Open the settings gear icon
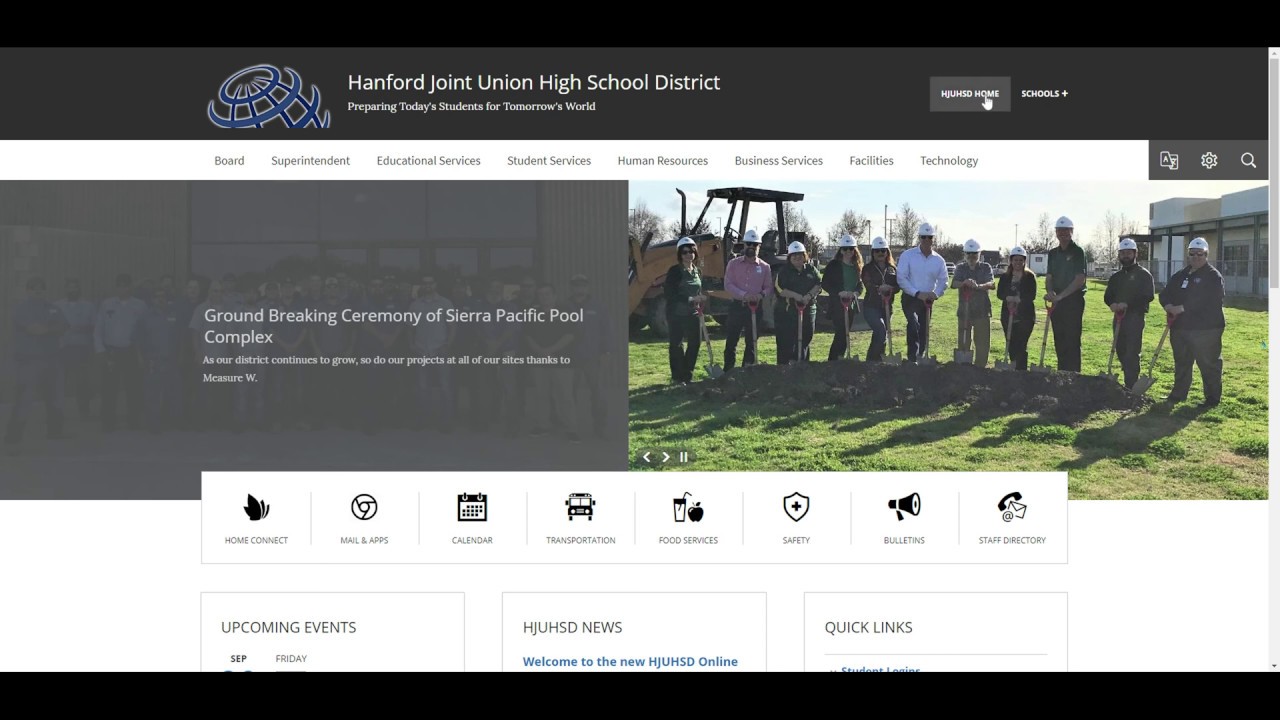This screenshot has height=720, width=1280. click(x=1209, y=160)
